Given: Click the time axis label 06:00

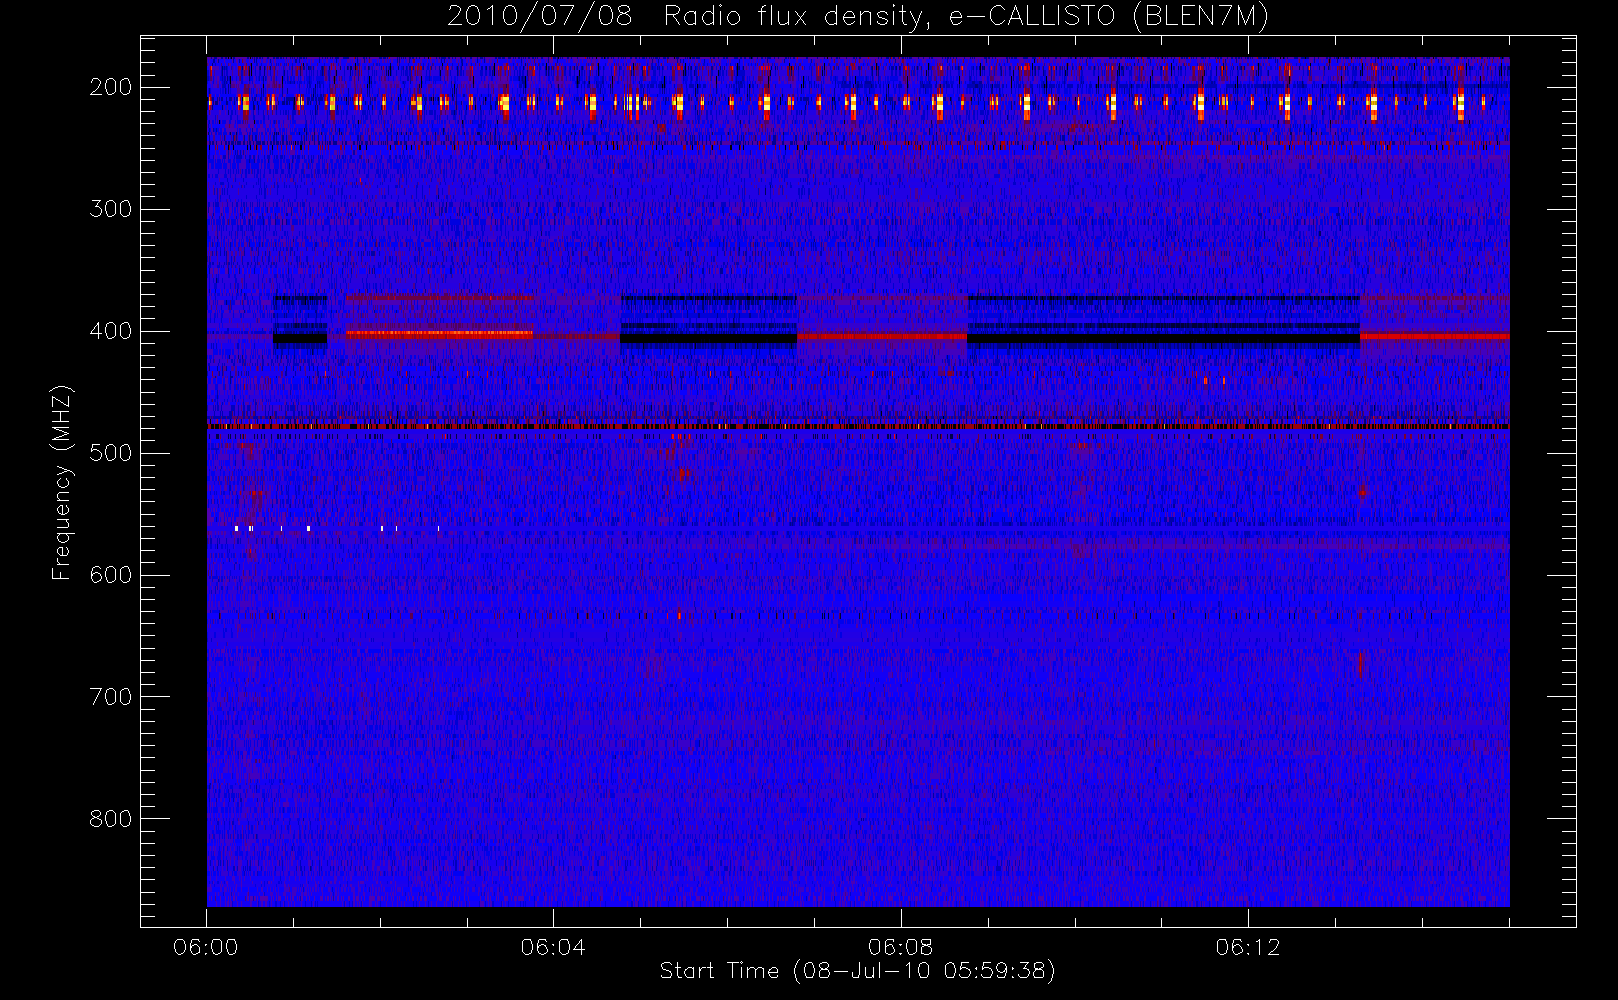Looking at the screenshot, I should coord(206,947).
